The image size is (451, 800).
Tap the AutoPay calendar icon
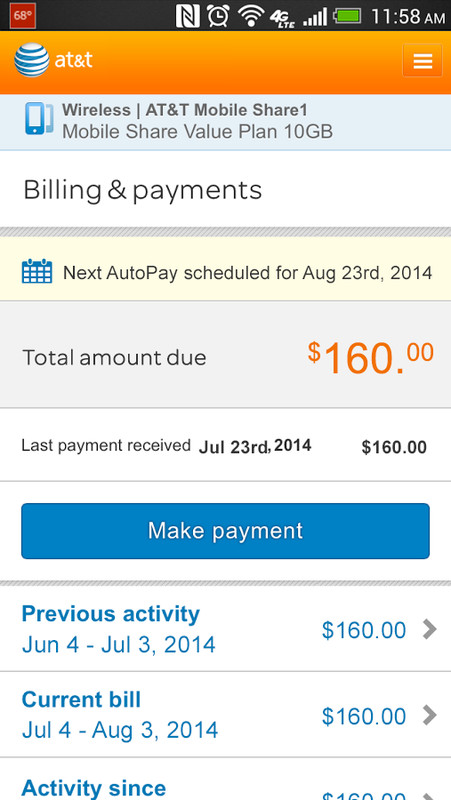click(x=37, y=271)
